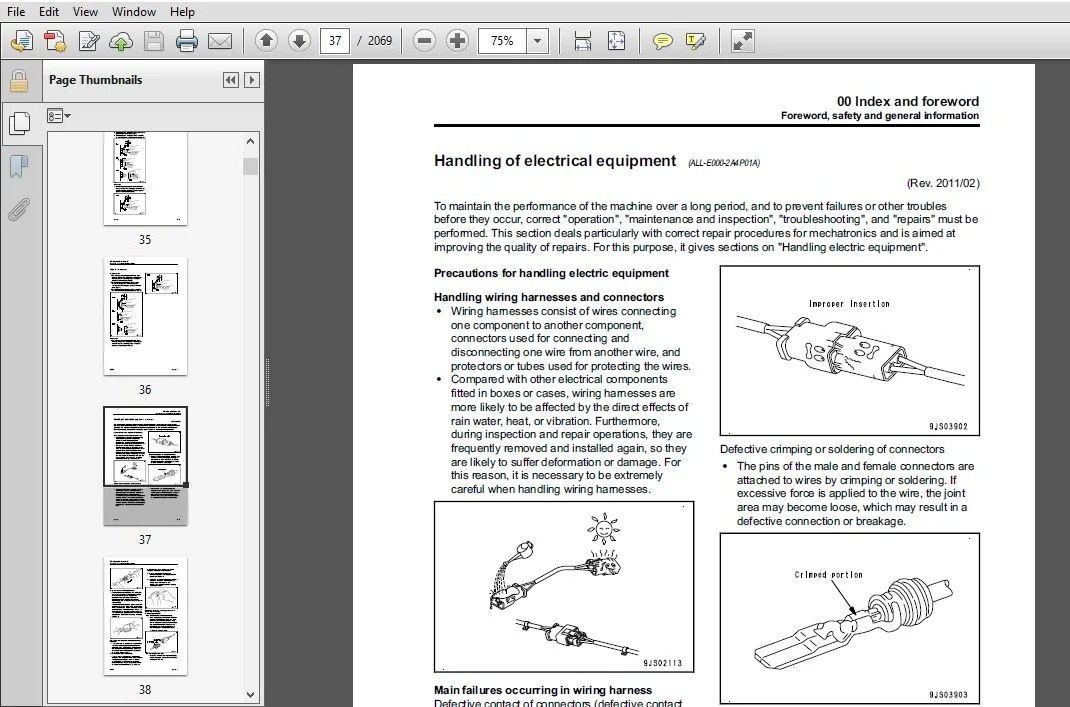Click the heading Handling of electrical equipment
1070x707 pixels.
point(555,161)
